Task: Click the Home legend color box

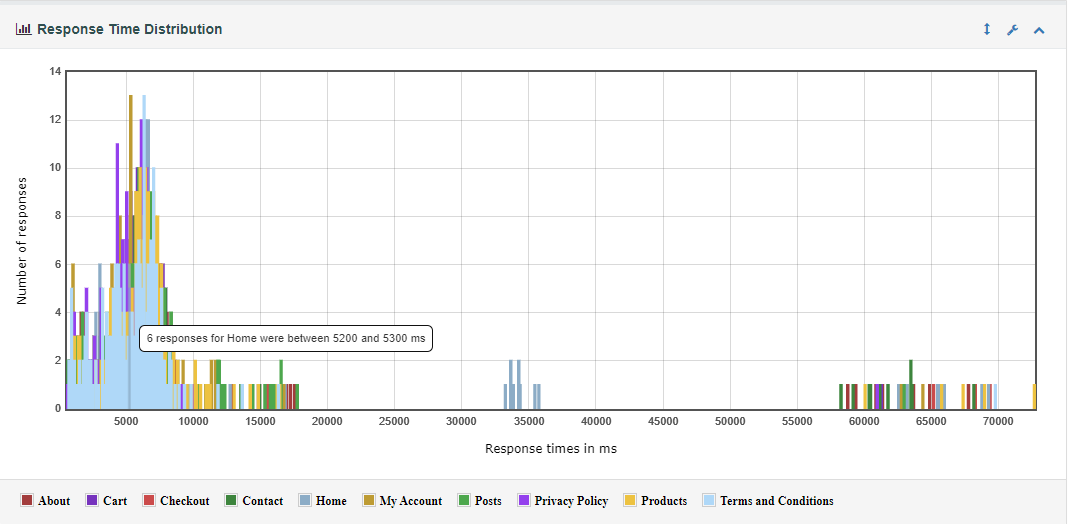Action: click(305, 500)
